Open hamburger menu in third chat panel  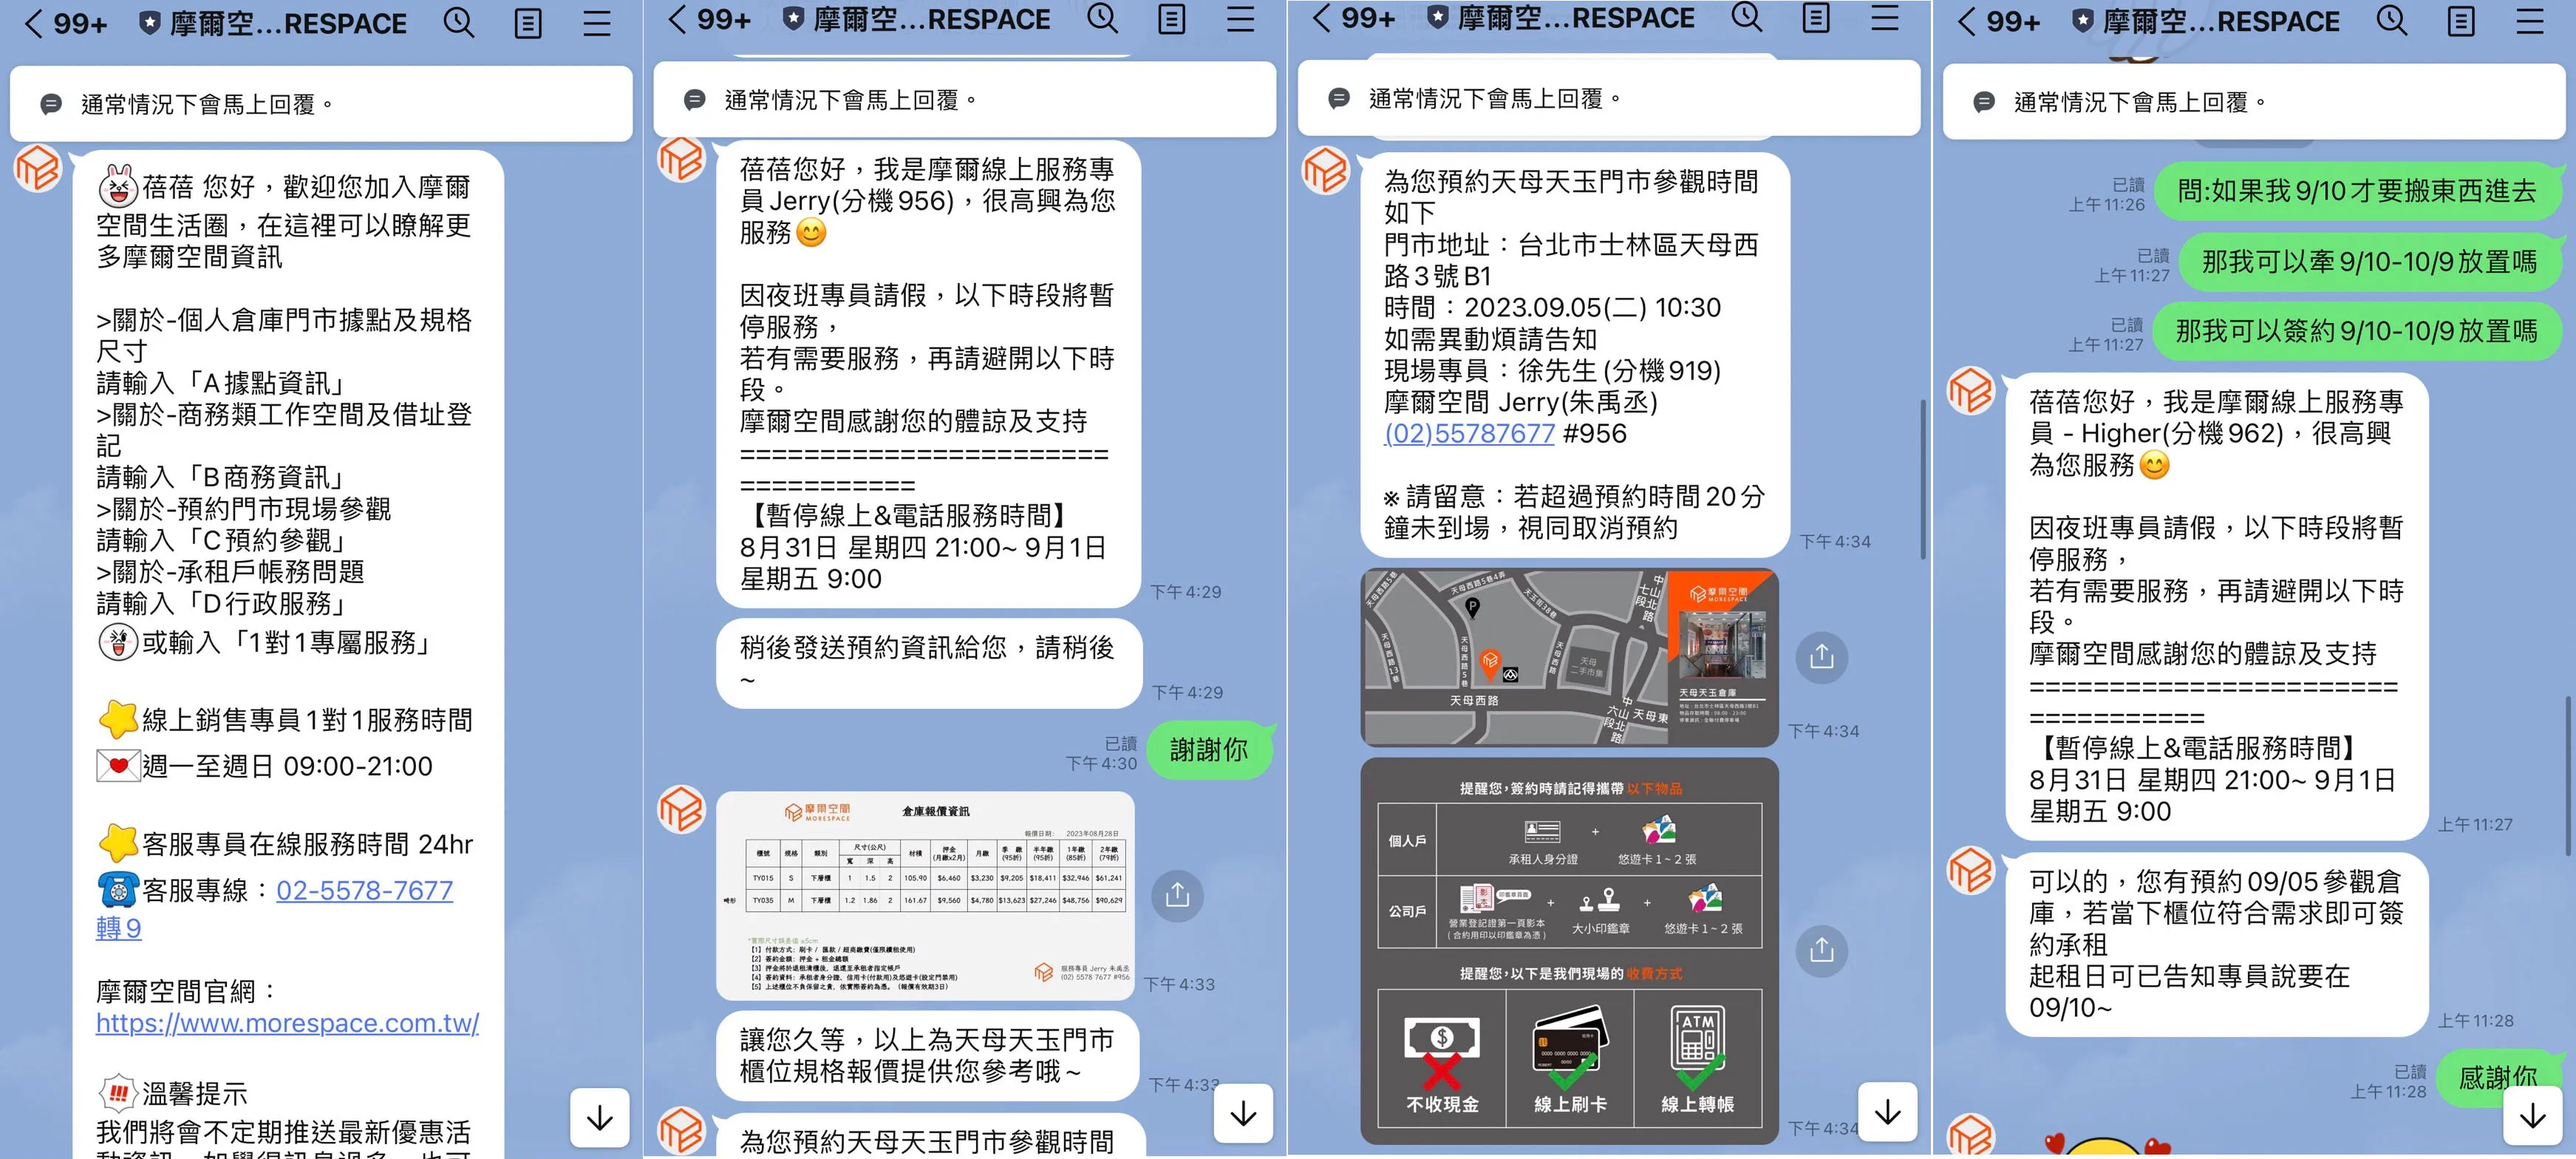[1885, 17]
